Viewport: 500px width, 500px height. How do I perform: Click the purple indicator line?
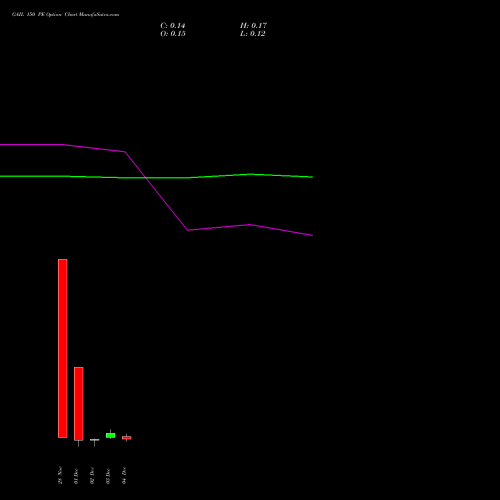click(157, 191)
